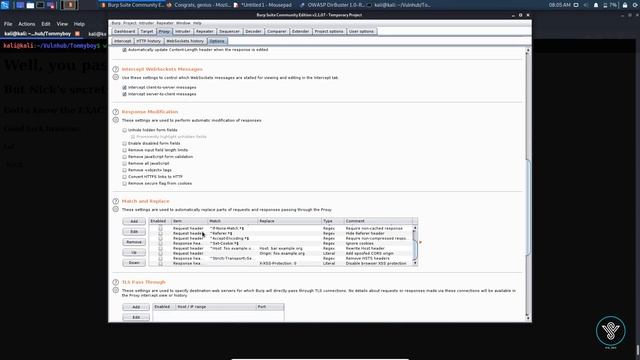640x360 pixels.
Task: Check Convert HTTPS links to HTTP
Action: 124,177
